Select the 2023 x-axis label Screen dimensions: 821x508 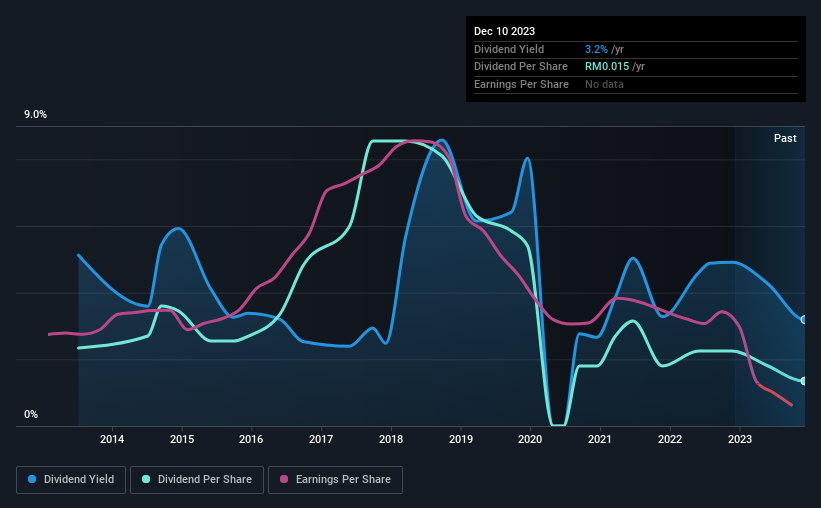tap(740, 439)
